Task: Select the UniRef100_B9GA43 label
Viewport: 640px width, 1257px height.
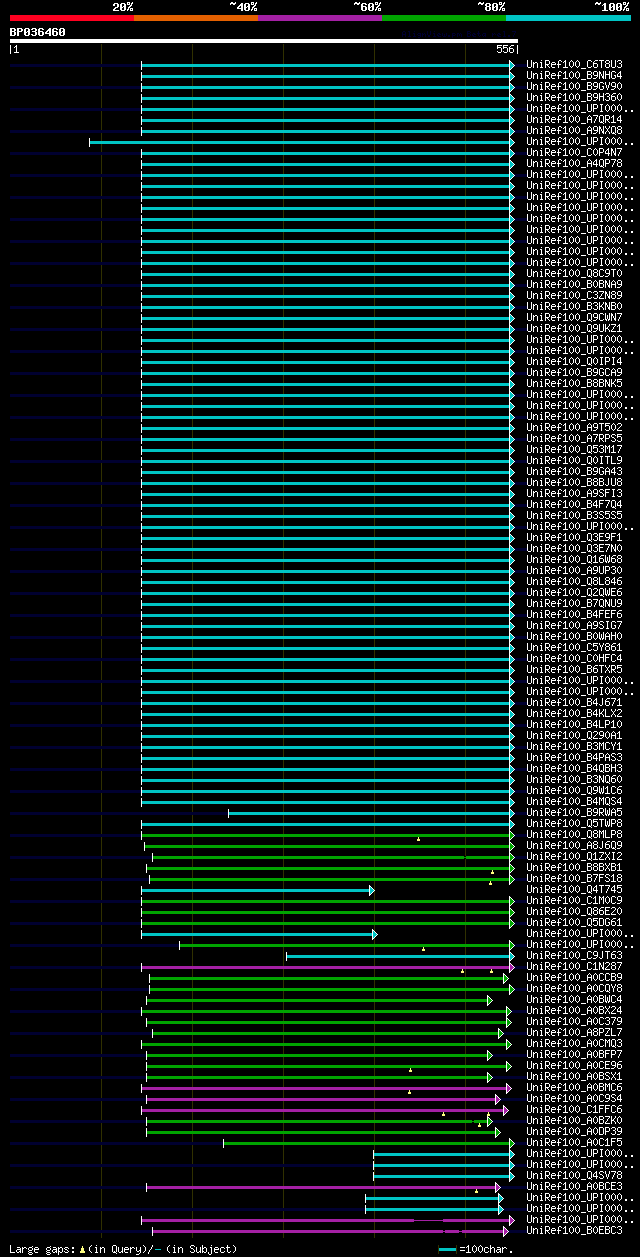Action: pyautogui.click(x=574, y=471)
